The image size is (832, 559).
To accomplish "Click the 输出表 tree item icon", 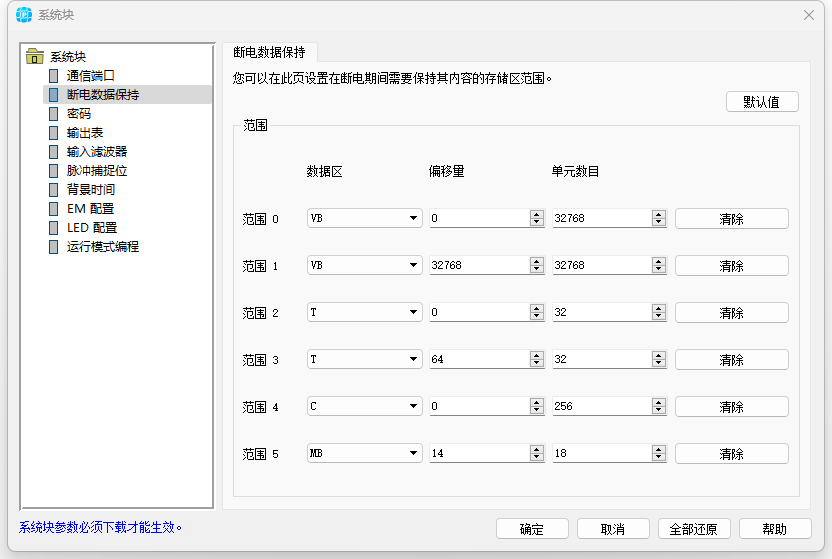I will click(x=53, y=133).
